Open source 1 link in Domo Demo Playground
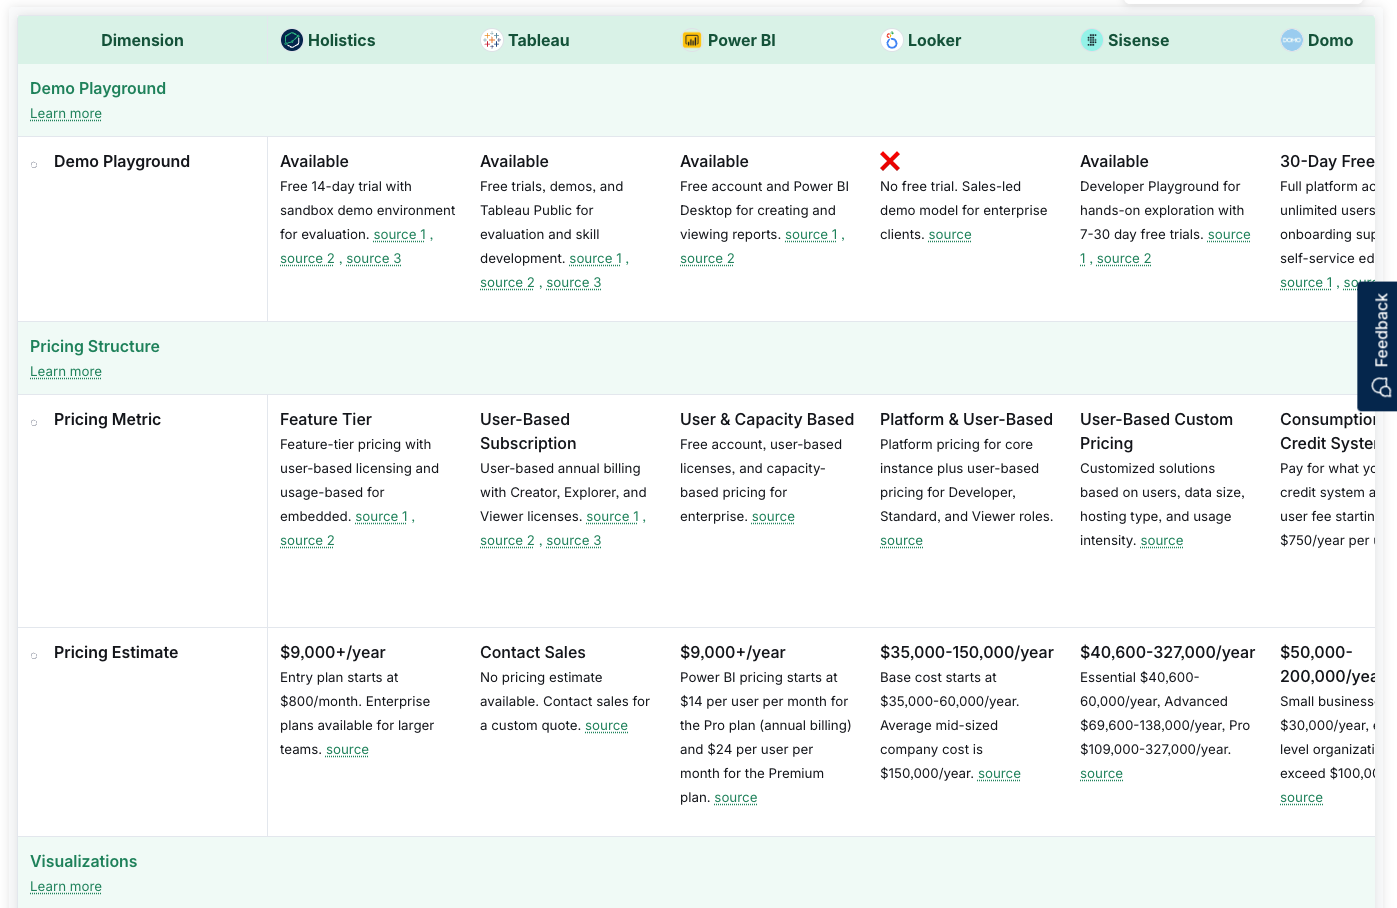This screenshot has height=908, width=1397. point(1307,283)
